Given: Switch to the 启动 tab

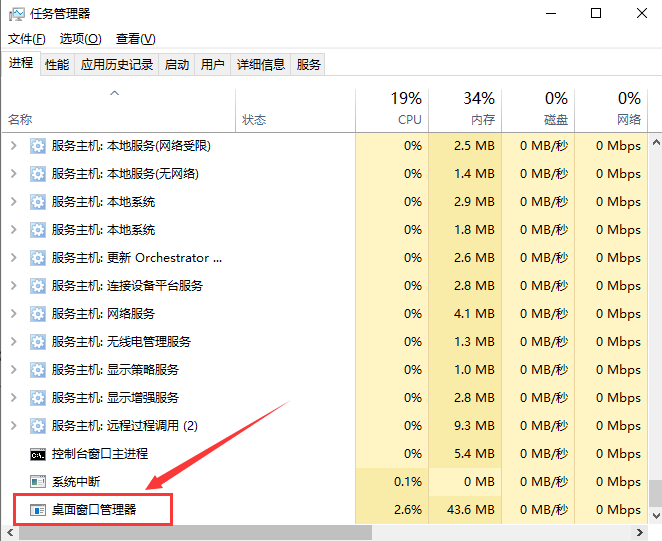Looking at the screenshot, I should [x=176, y=65].
